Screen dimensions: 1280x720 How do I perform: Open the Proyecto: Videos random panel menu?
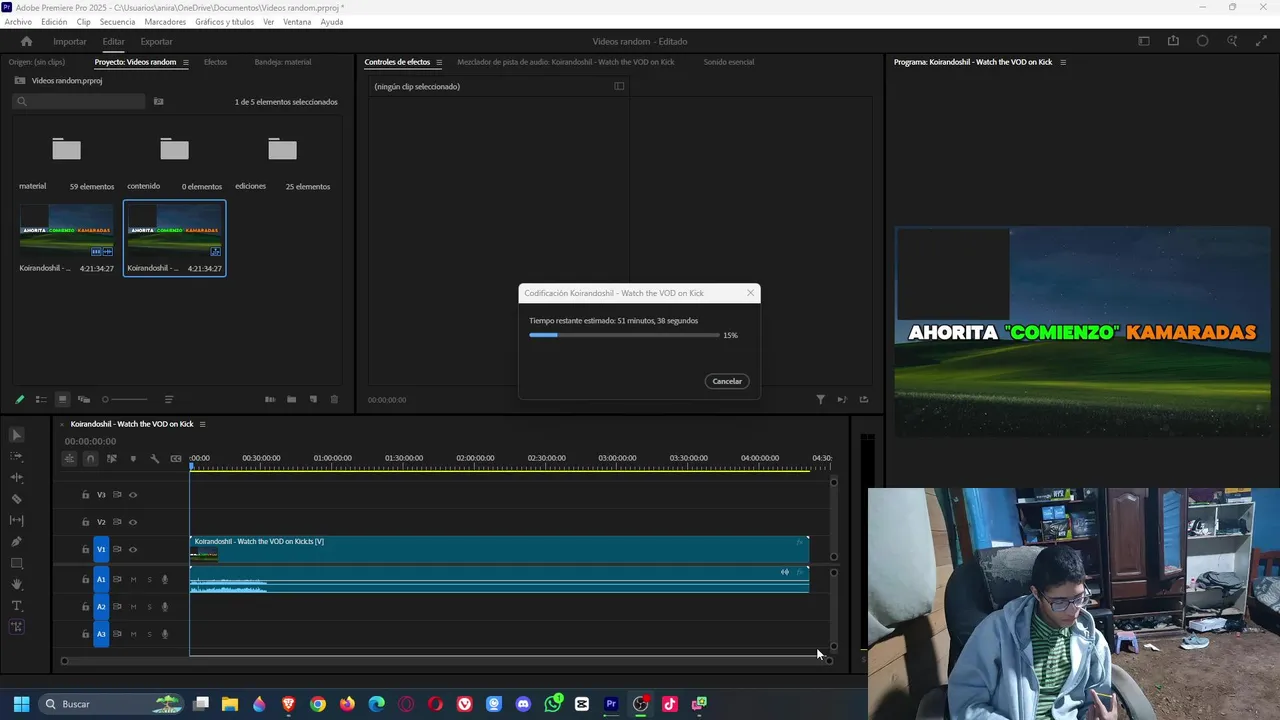pos(187,62)
